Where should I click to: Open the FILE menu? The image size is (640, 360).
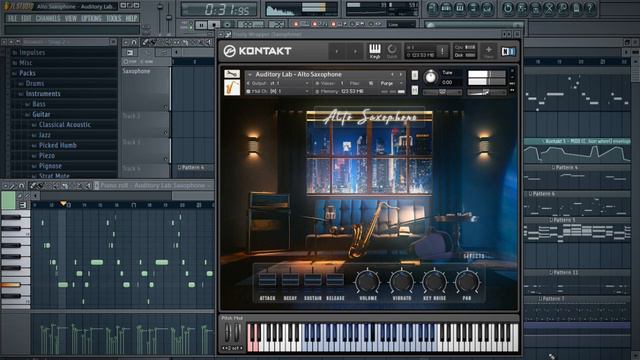pyautogui.click(x=12, y=18)
